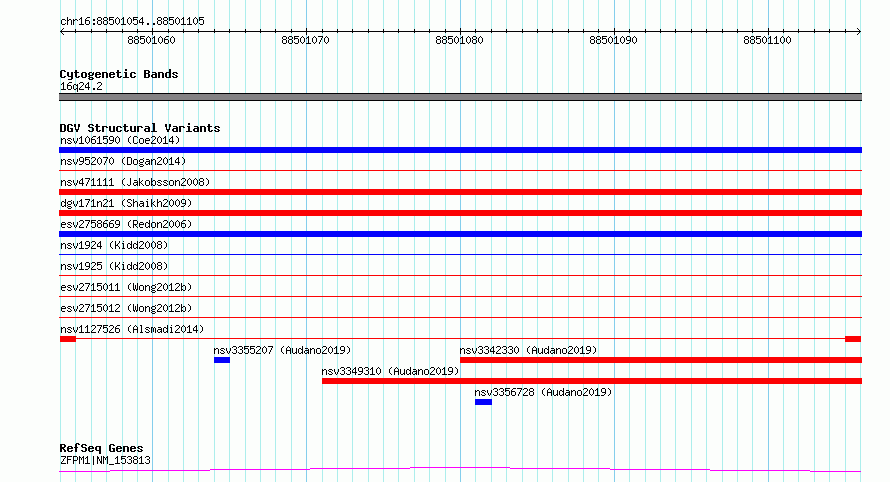Screen dimensions: 890x482
Task: Click the RefSeq Genes track title
Action: 101,448
